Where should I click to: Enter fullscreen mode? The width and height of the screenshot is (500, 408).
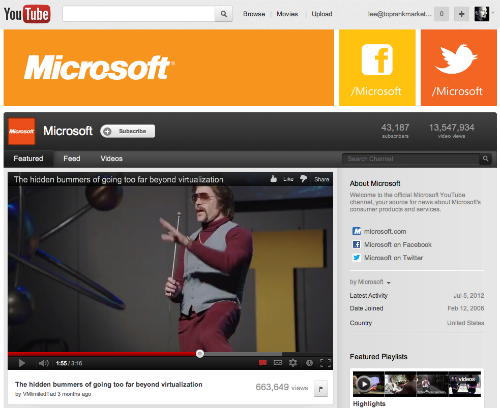(x=325, y=363)
